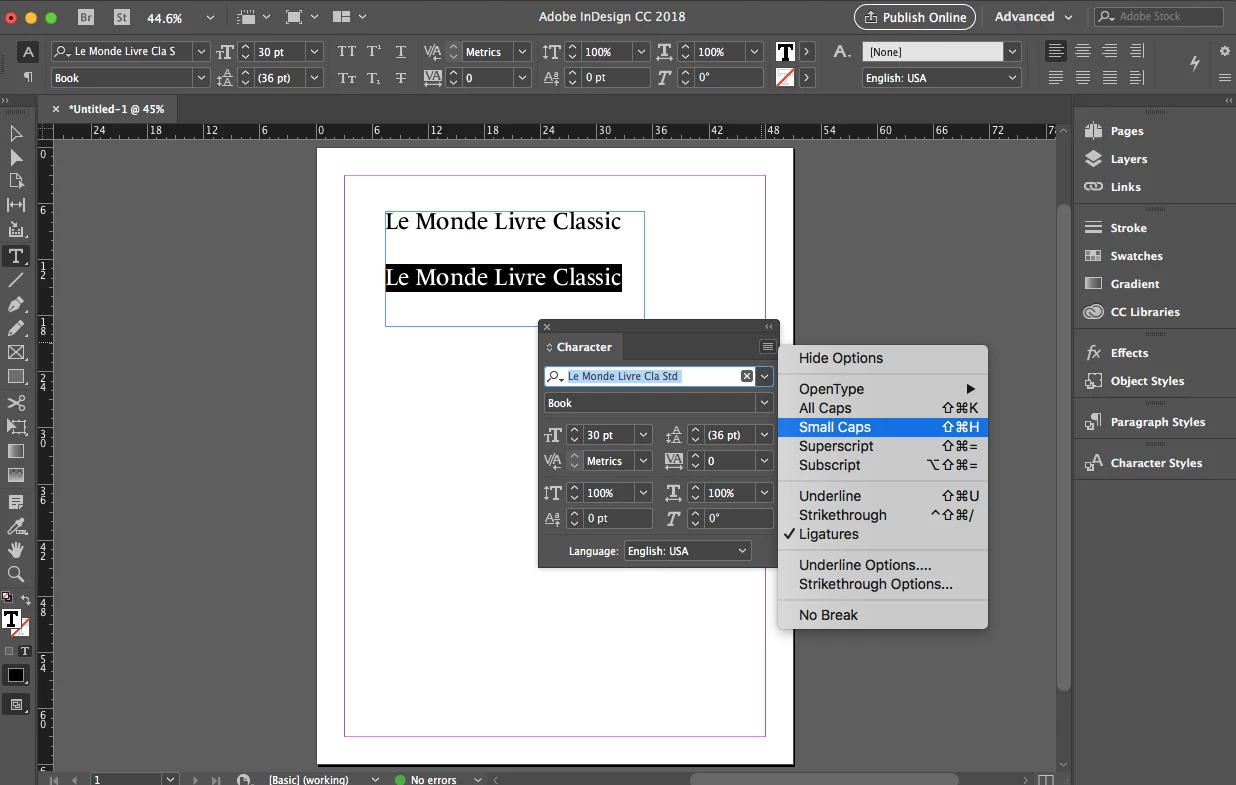
Task: Click the Adobe Stock search field
Action: [x=1160, y=17]
